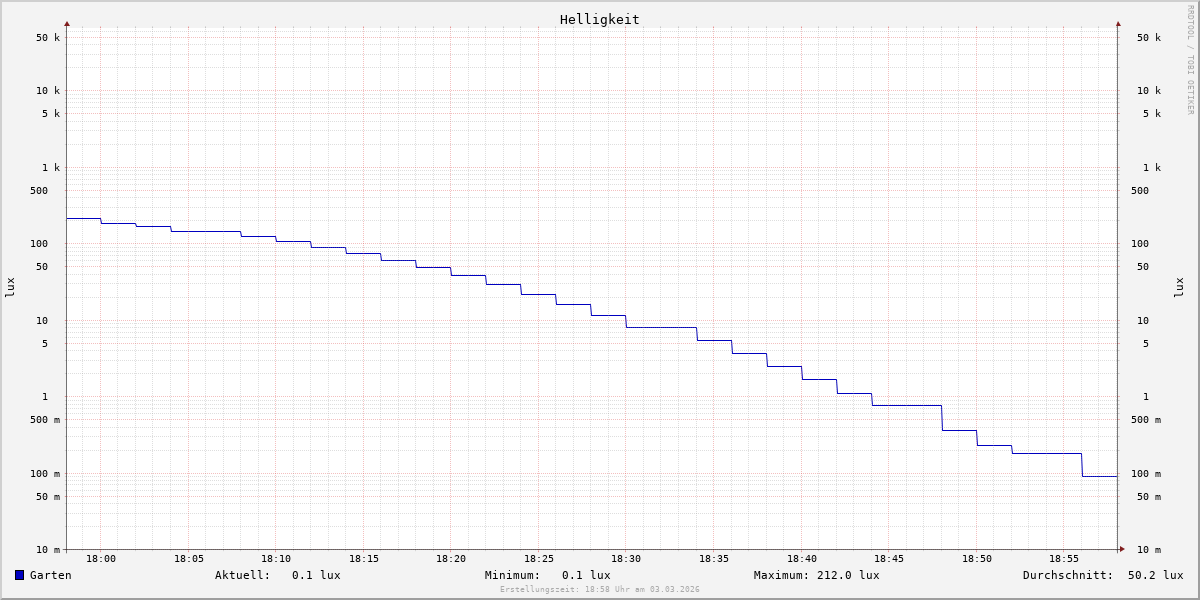
Task: Click the Aktuell 0.1 lux value
Action: point(316,575)
